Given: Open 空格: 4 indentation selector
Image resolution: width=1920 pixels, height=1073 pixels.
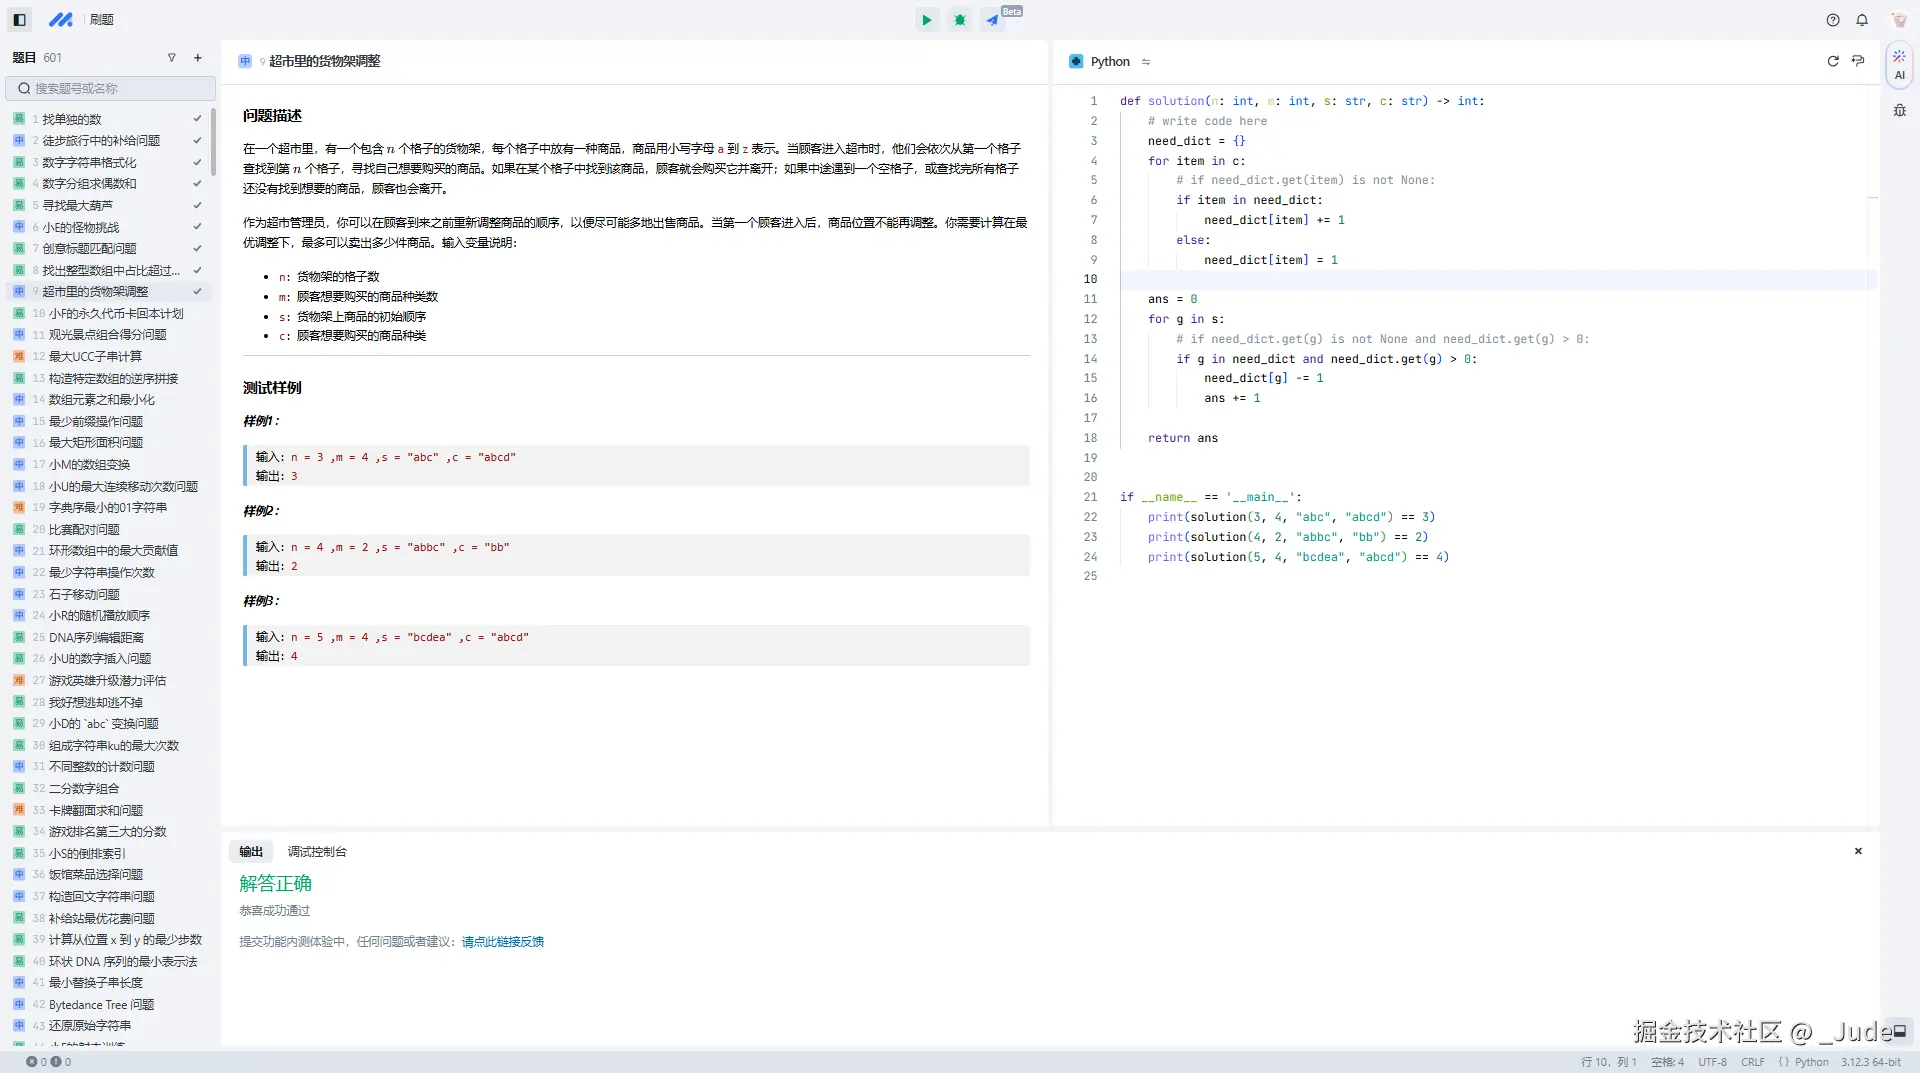Looking at the screenshot, I should pos(1667,1062).
